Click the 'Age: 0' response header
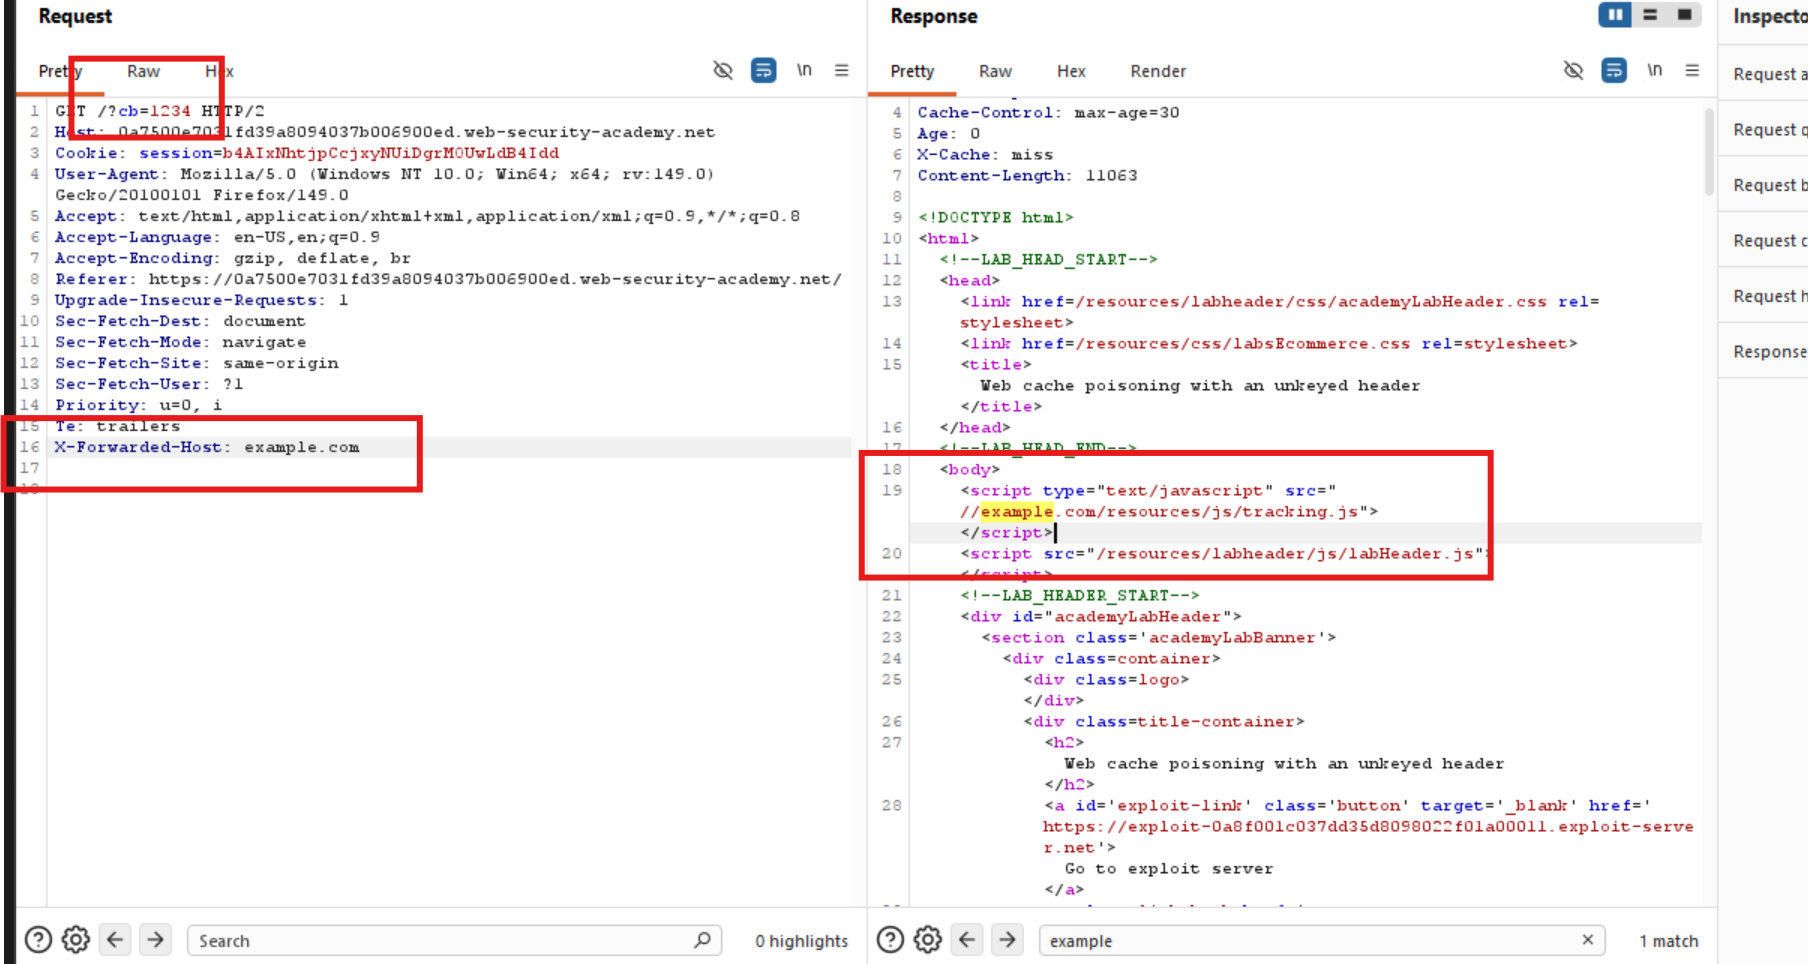 pos(949,133)
